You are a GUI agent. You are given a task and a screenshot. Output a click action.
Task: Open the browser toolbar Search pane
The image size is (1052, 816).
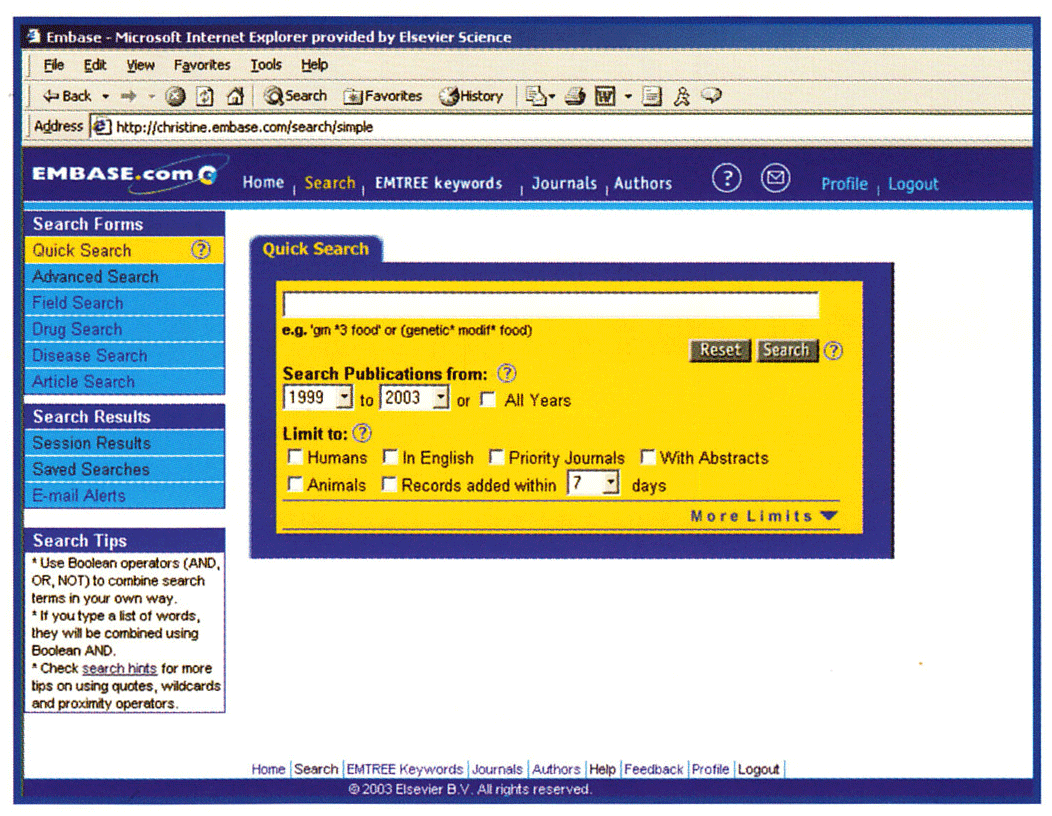[295, 96]
